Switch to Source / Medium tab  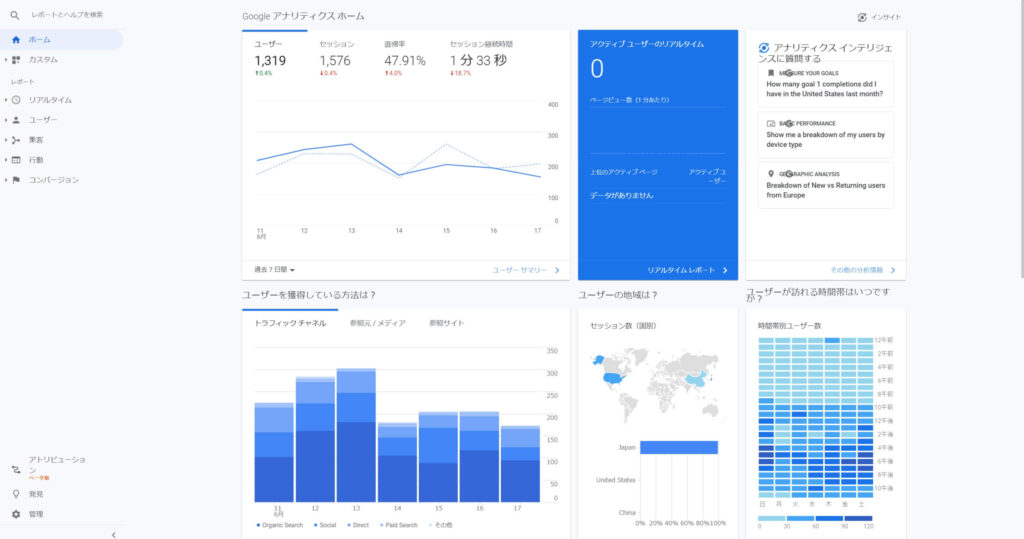tap(377, 323)
